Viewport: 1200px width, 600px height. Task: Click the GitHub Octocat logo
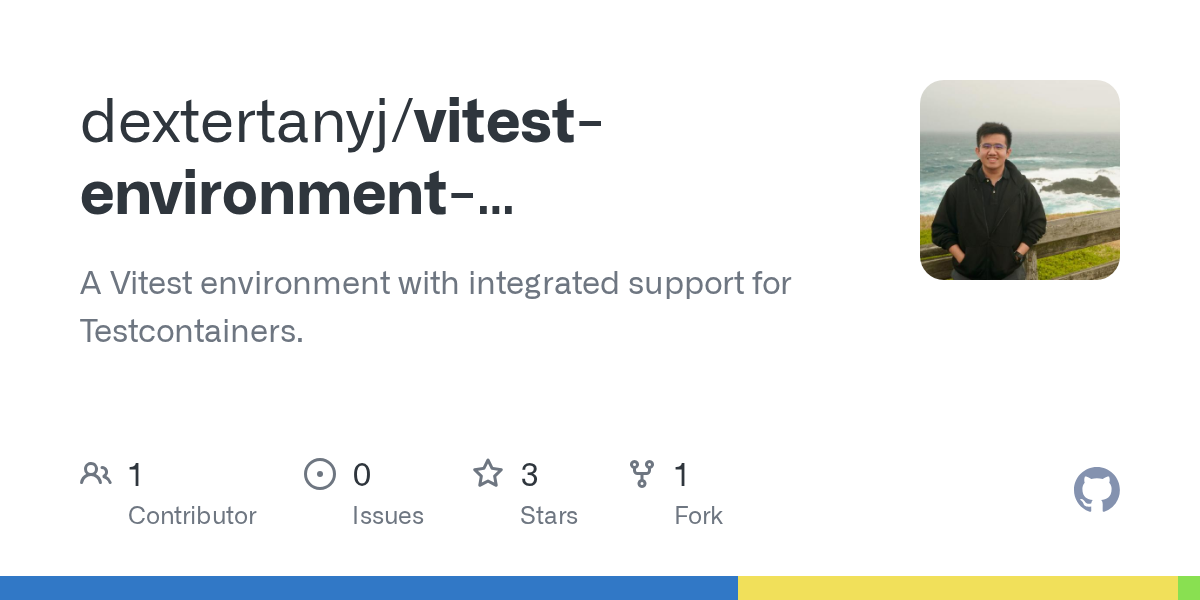tap(1096, 490)
